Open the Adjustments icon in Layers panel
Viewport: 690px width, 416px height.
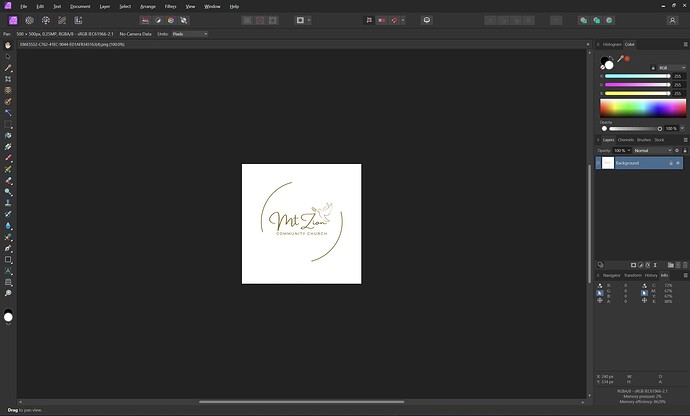640,265
